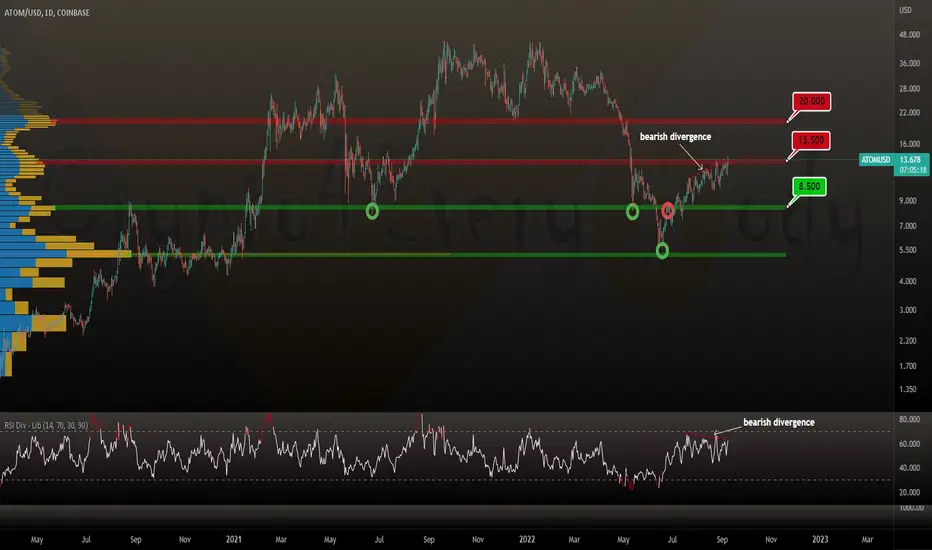The image size is (932, 550).
Task: Click the 20.000 RSI scale label
Action: (909, 492)
